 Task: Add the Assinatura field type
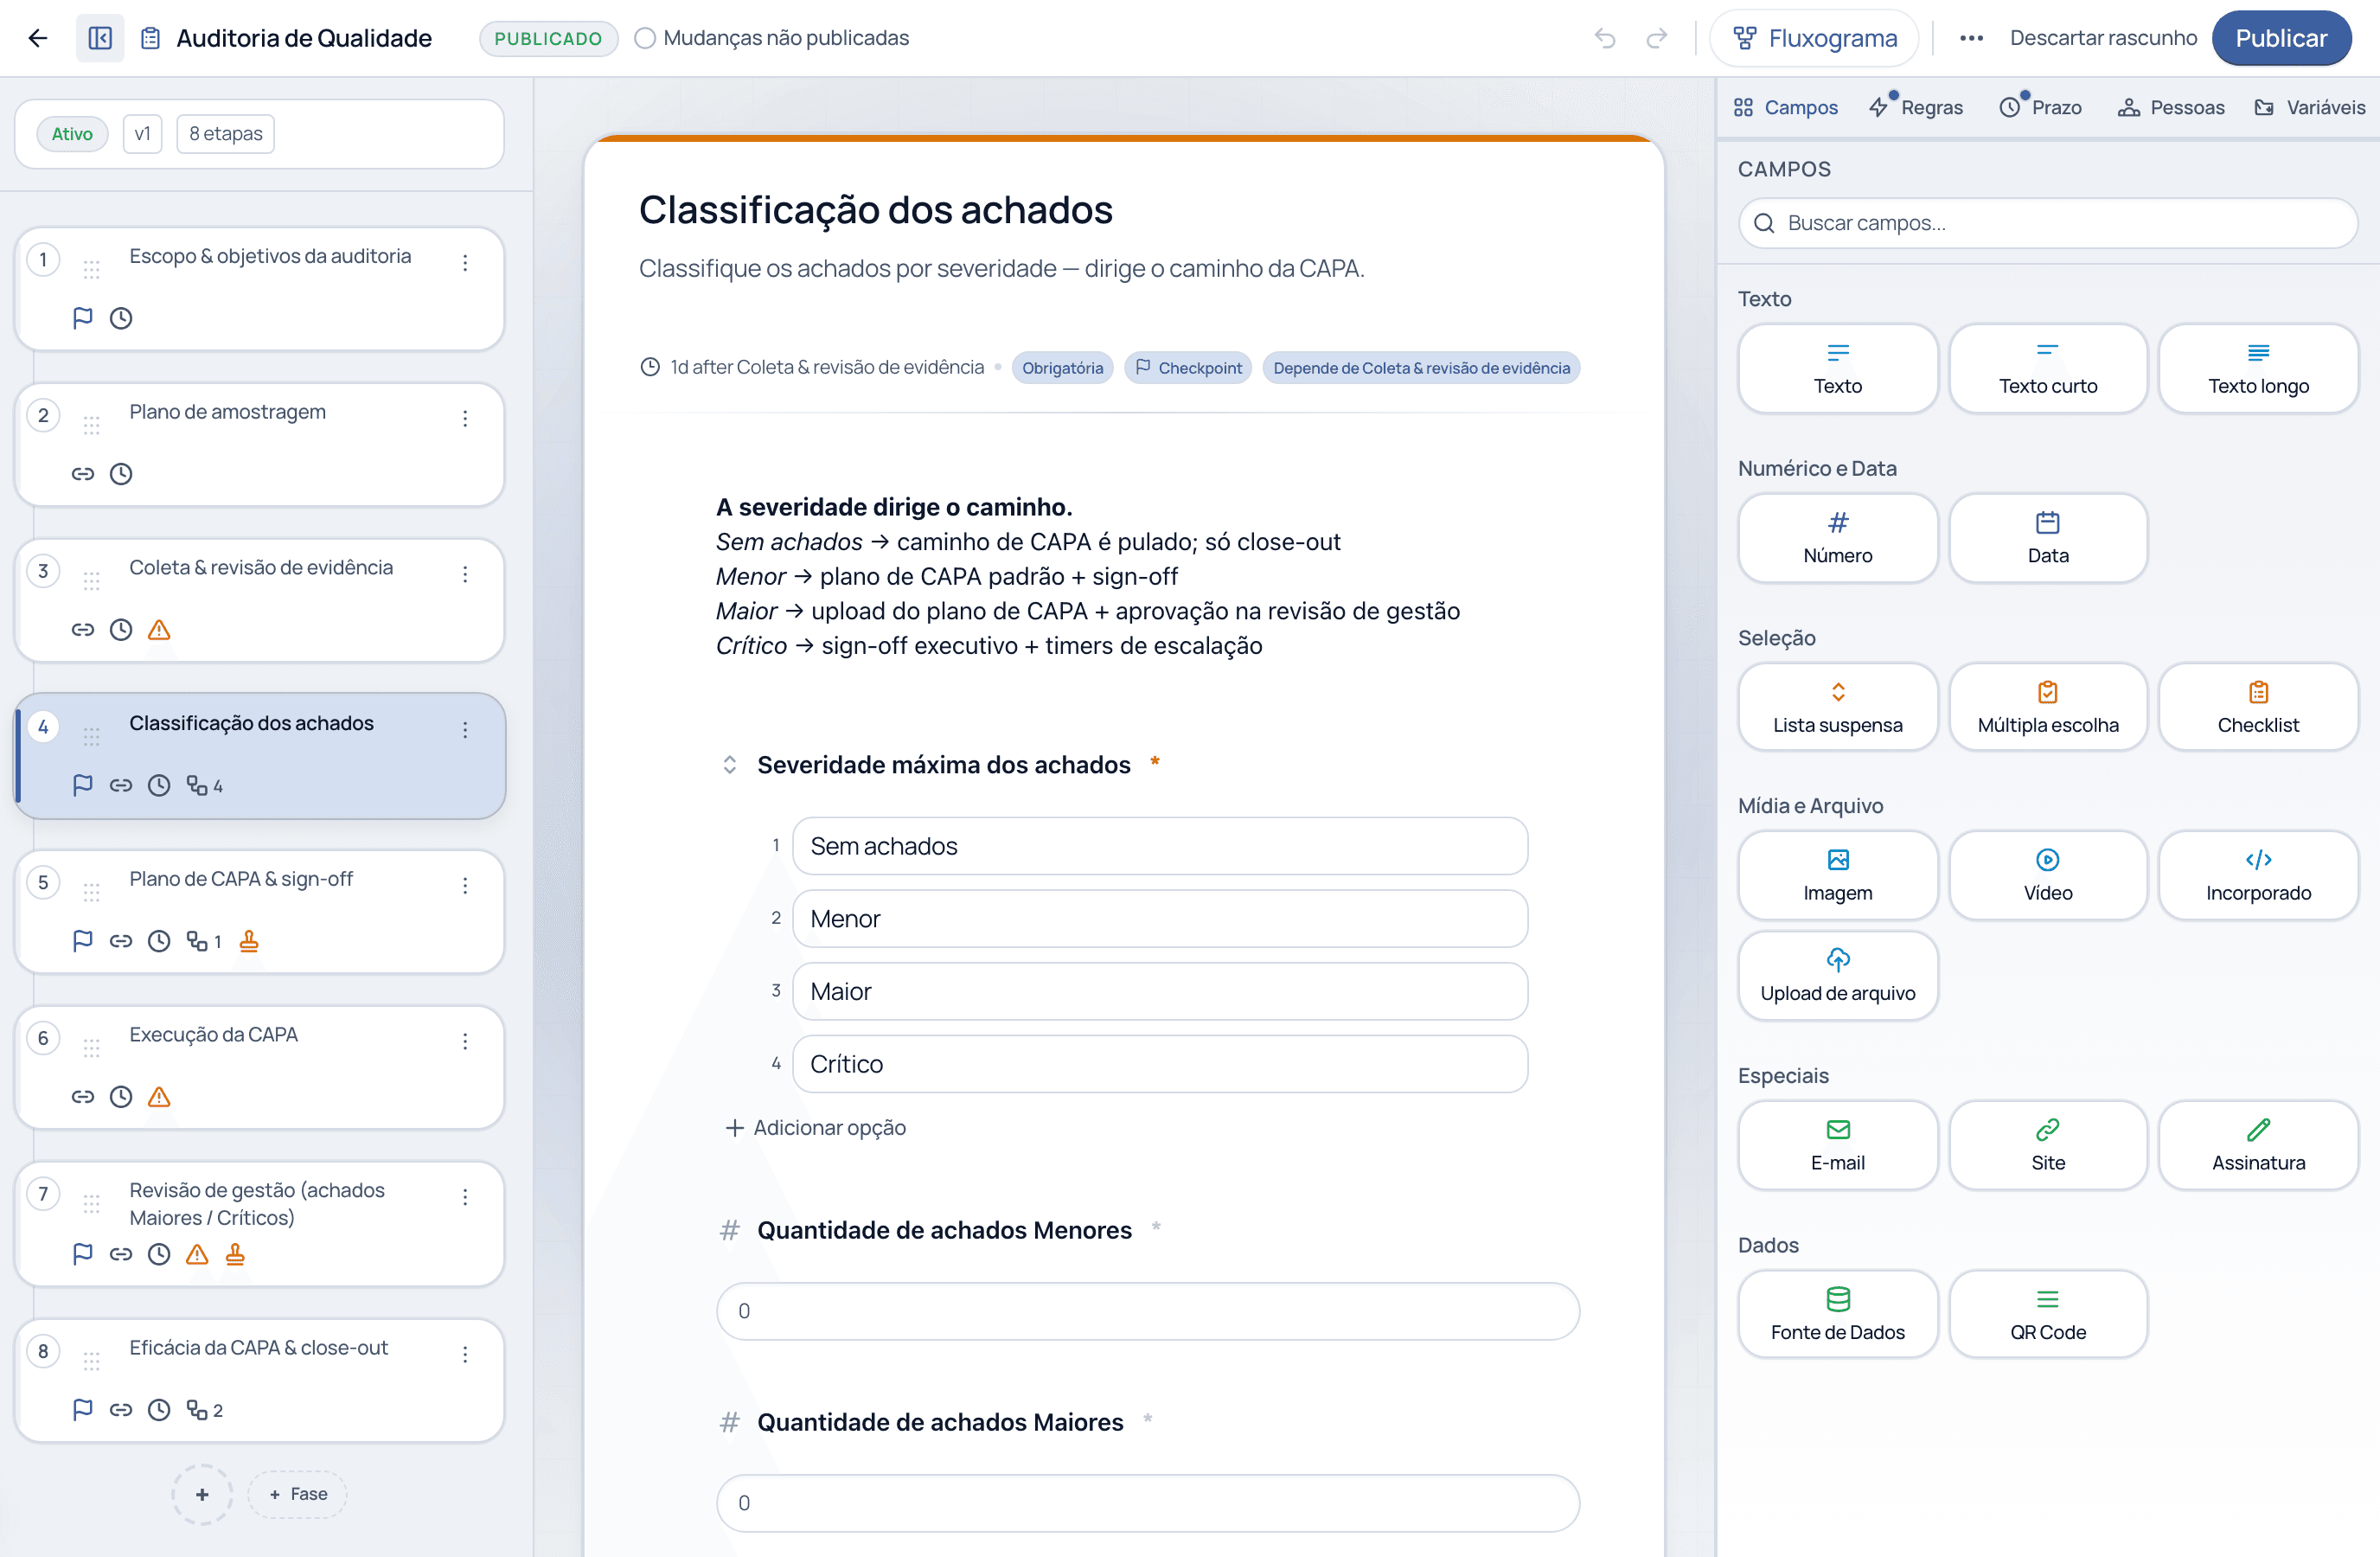tap(2258, 1145)
